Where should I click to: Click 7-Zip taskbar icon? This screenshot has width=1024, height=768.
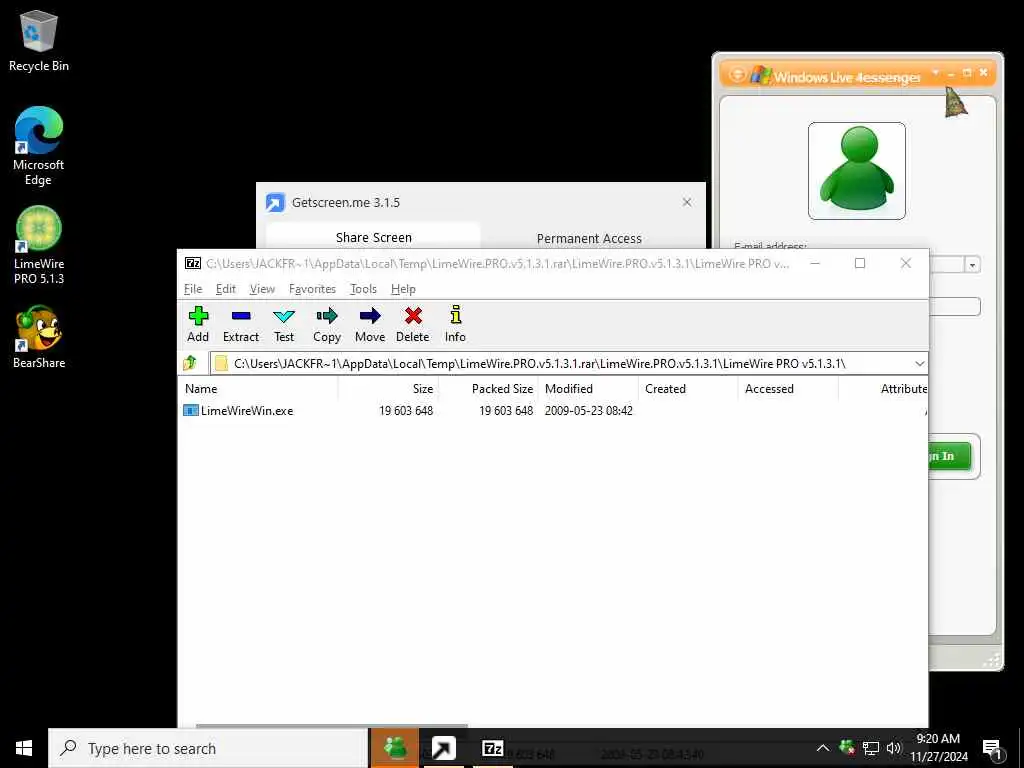pos(492,748)
